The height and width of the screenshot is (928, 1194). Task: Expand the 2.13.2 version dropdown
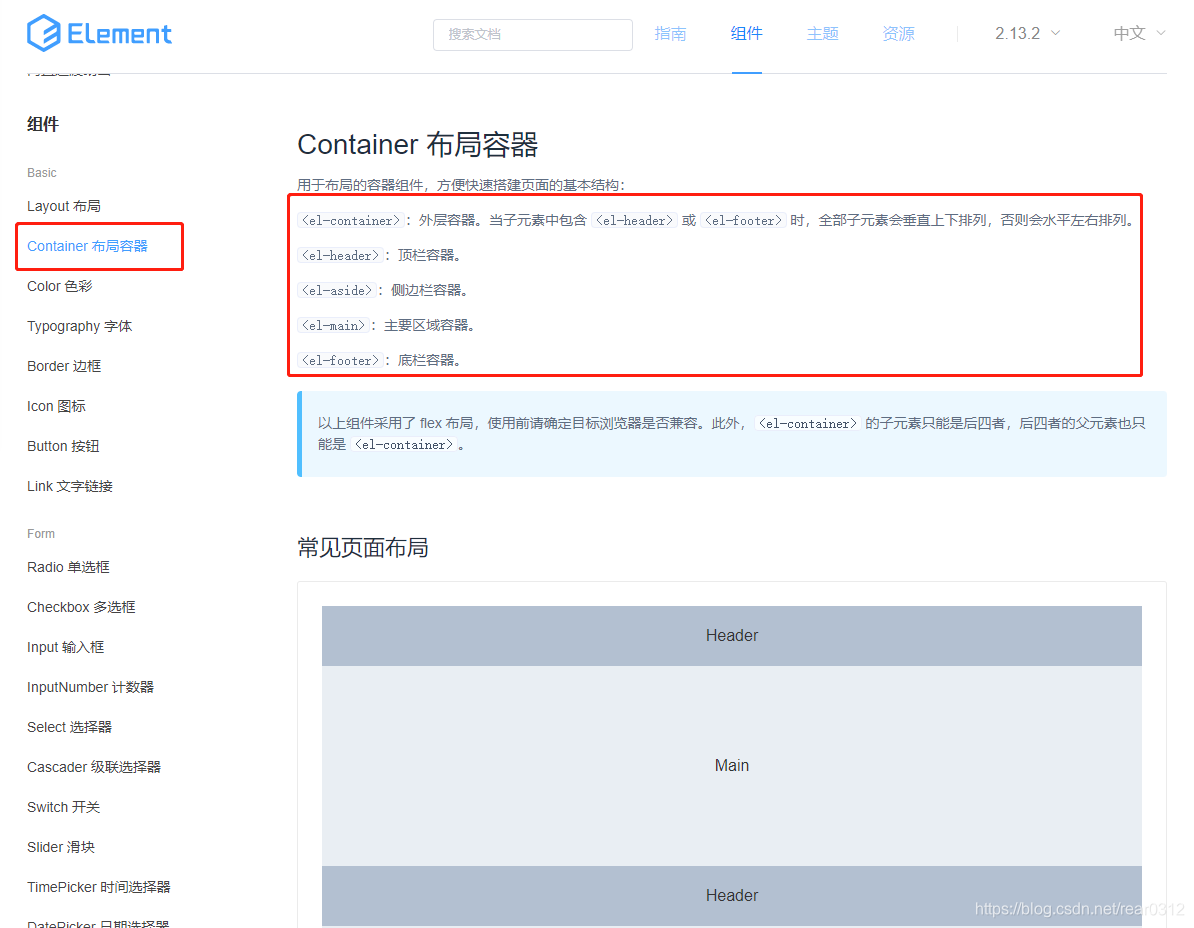[1027, 33]
